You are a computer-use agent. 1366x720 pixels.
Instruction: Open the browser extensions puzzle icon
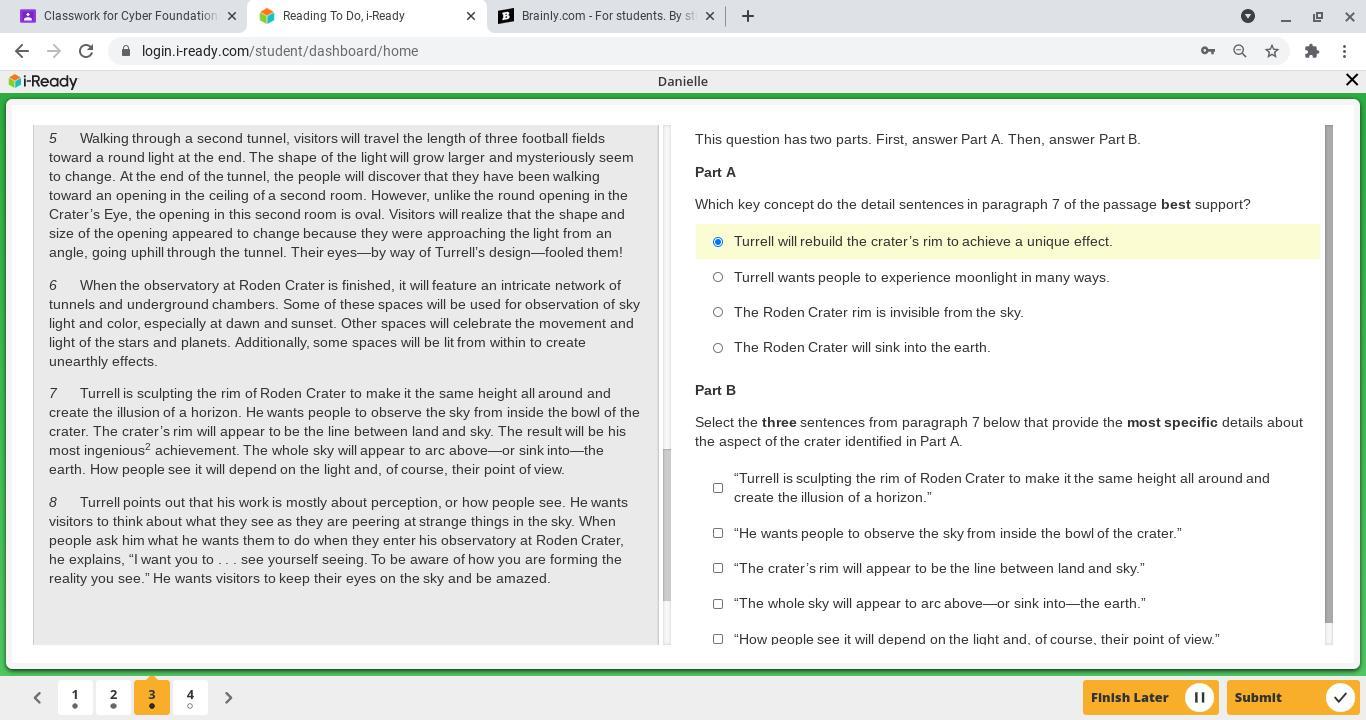(x=1311, y=51)
